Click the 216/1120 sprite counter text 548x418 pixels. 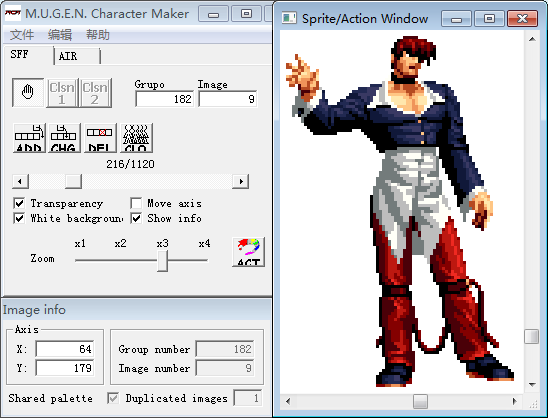click(130, 164)
